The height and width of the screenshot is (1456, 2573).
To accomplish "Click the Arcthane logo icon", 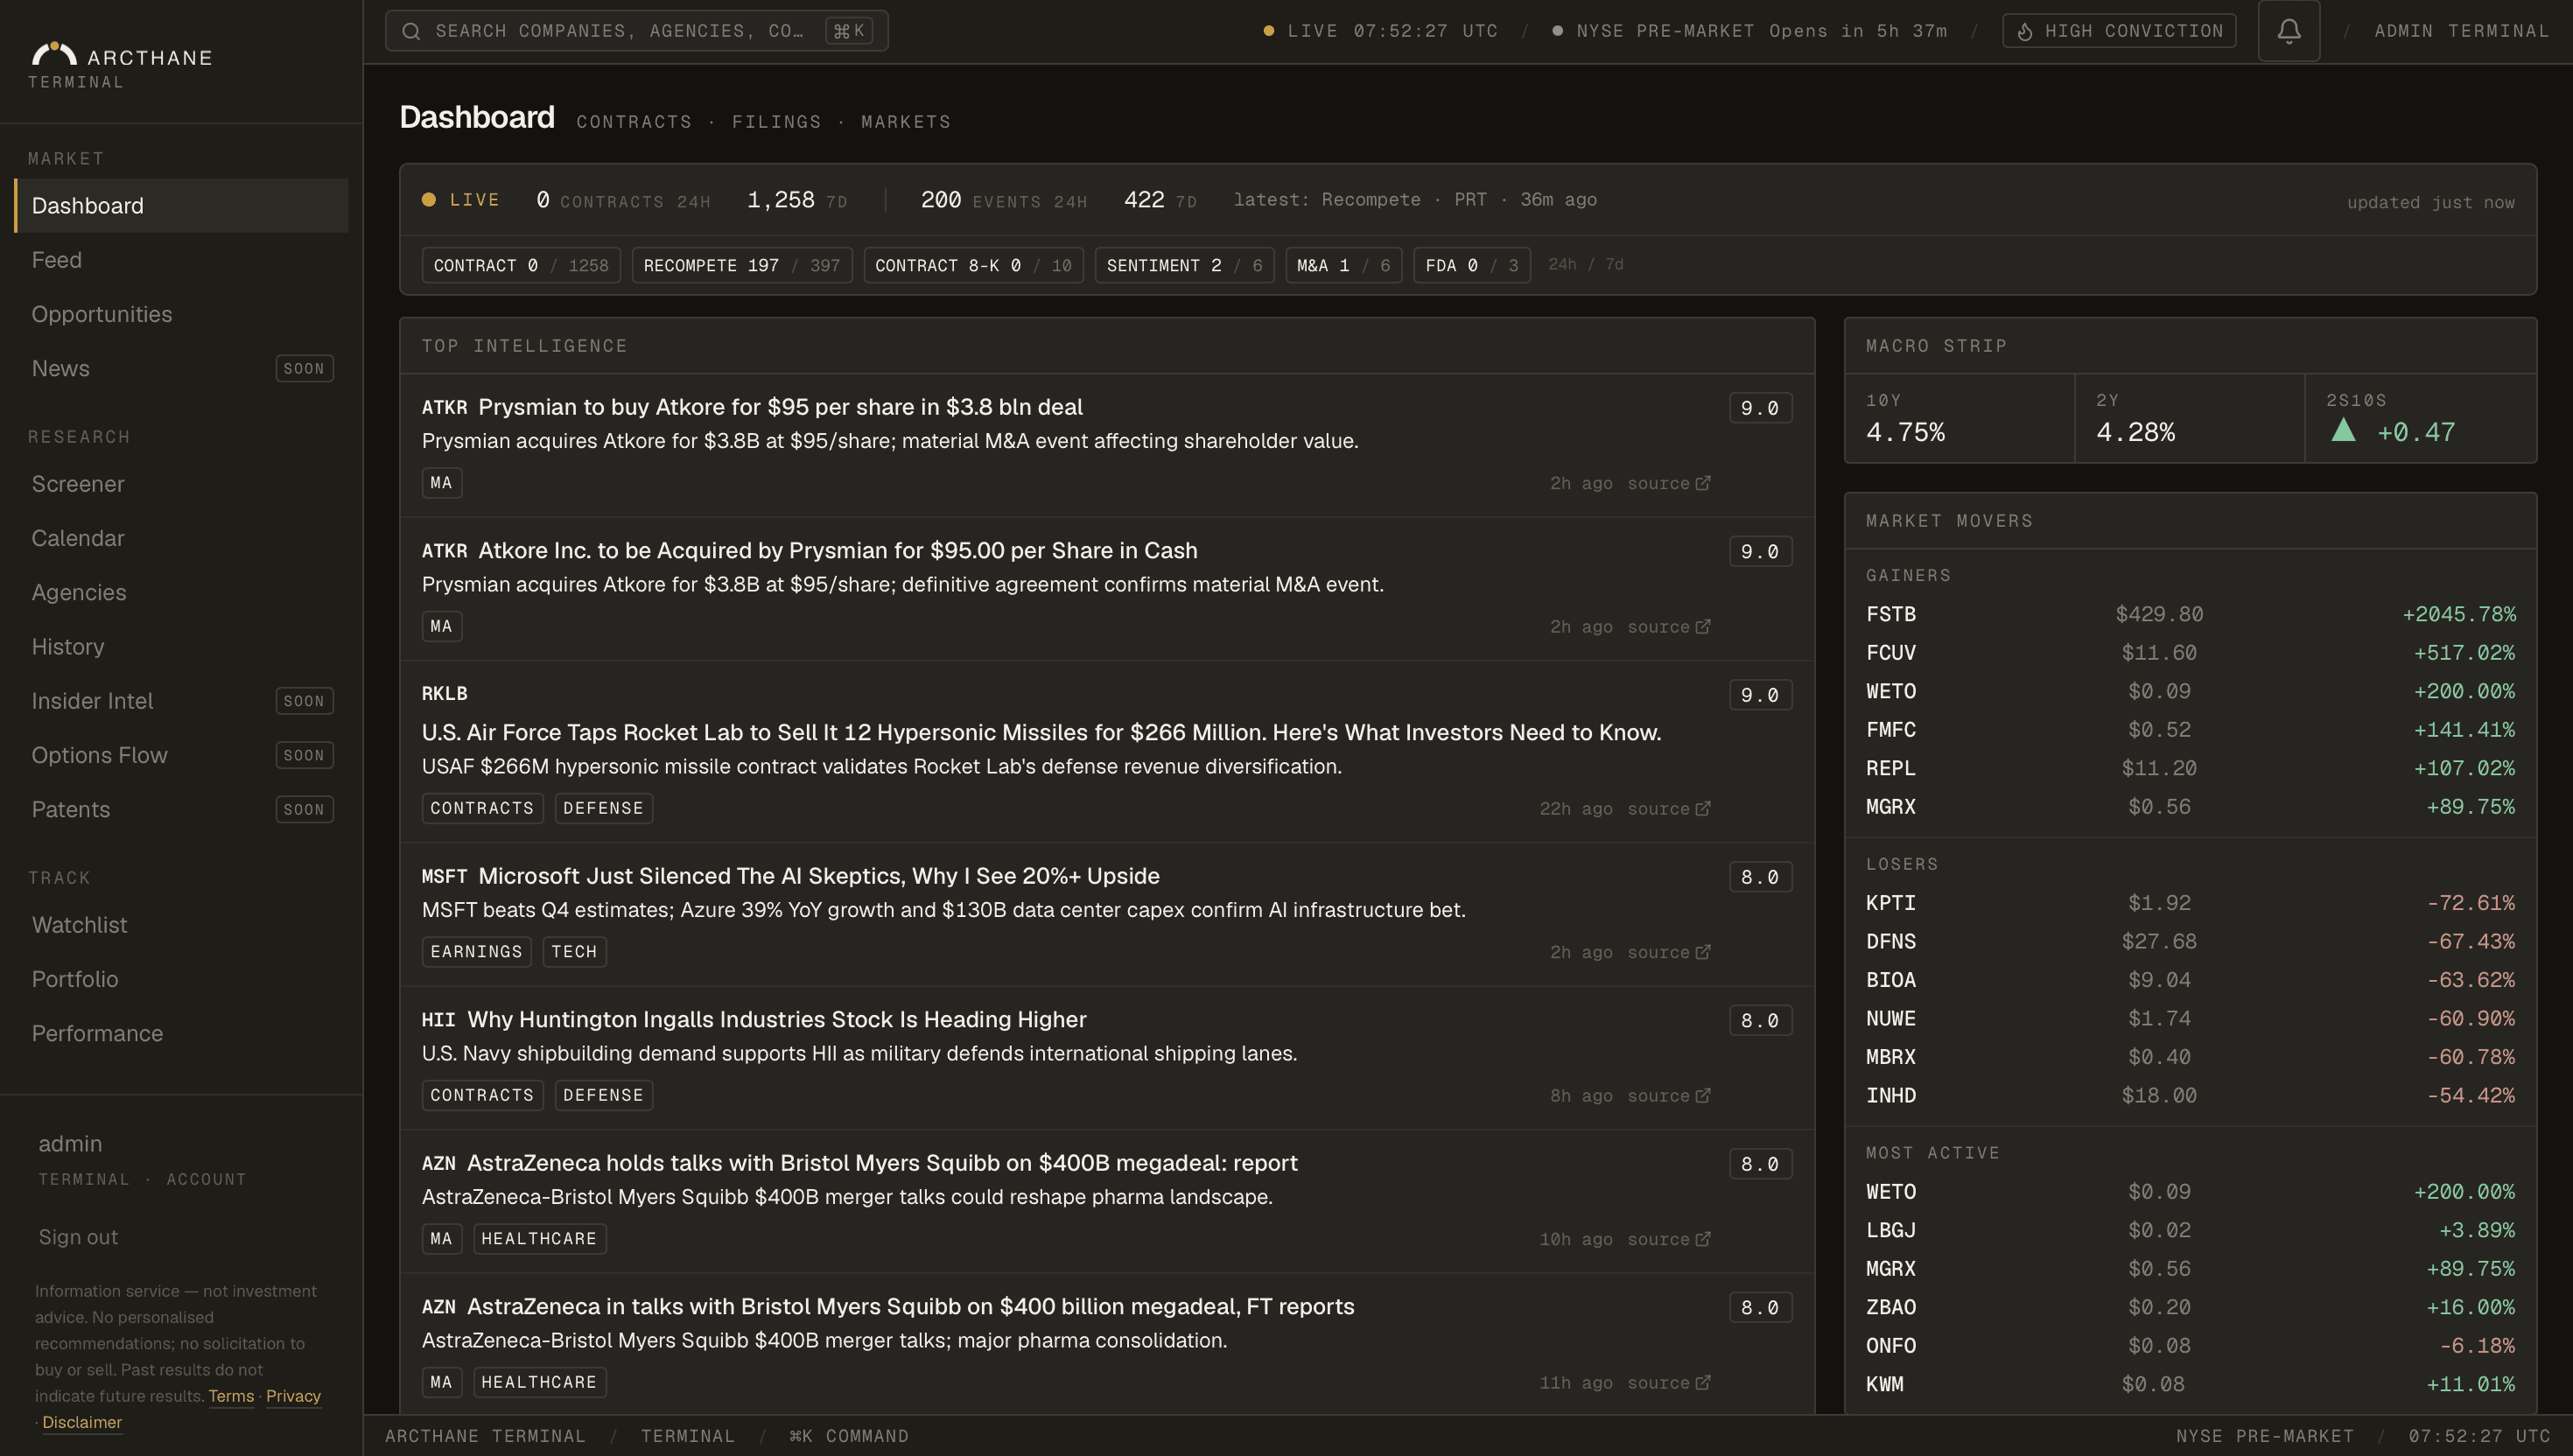I will [54, 53].
